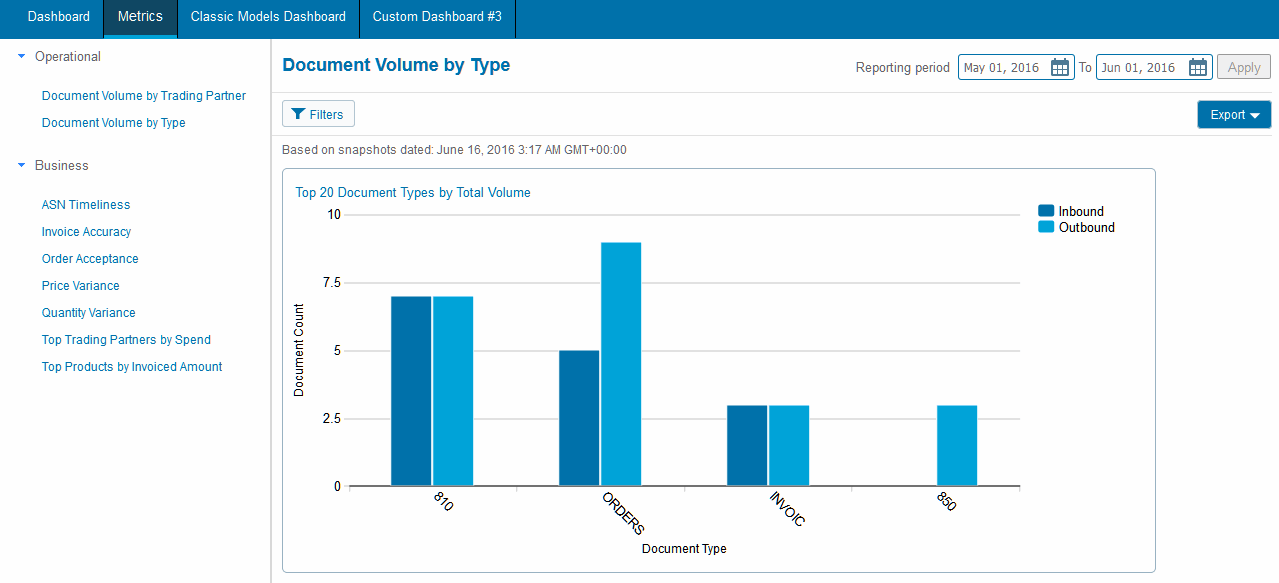Click the start date input field
1279x583 pixels.
tap(1002, 68)
